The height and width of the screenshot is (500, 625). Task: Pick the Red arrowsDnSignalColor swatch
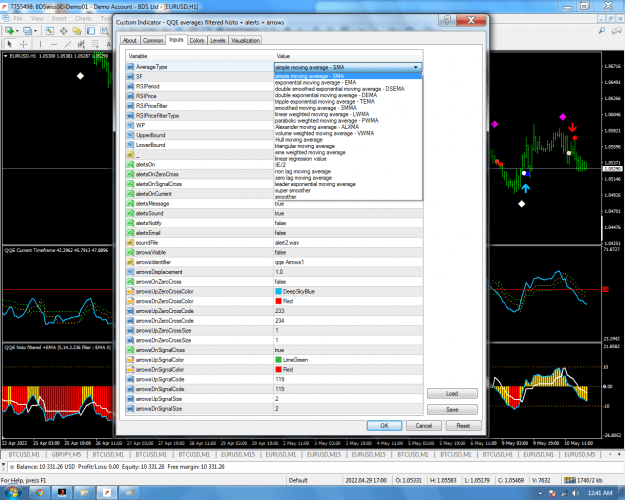(278, 370)
